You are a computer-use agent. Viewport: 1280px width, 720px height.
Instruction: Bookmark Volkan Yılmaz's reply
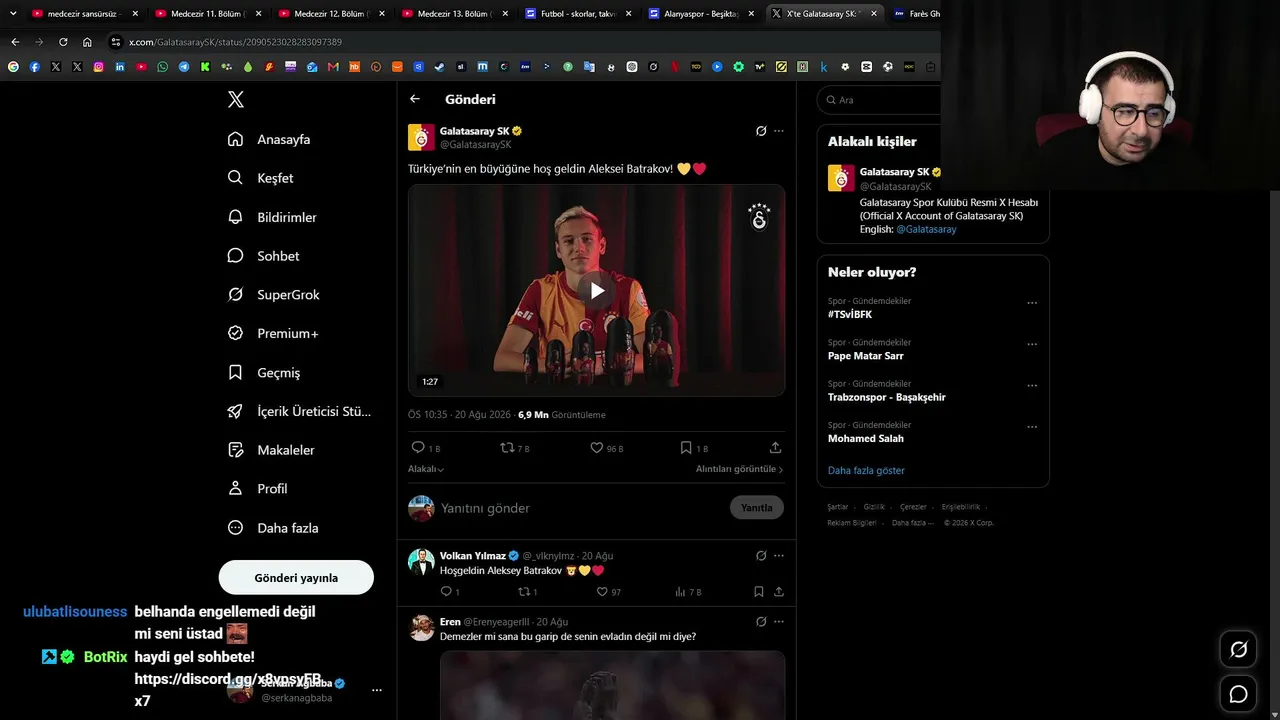[759, 592]
